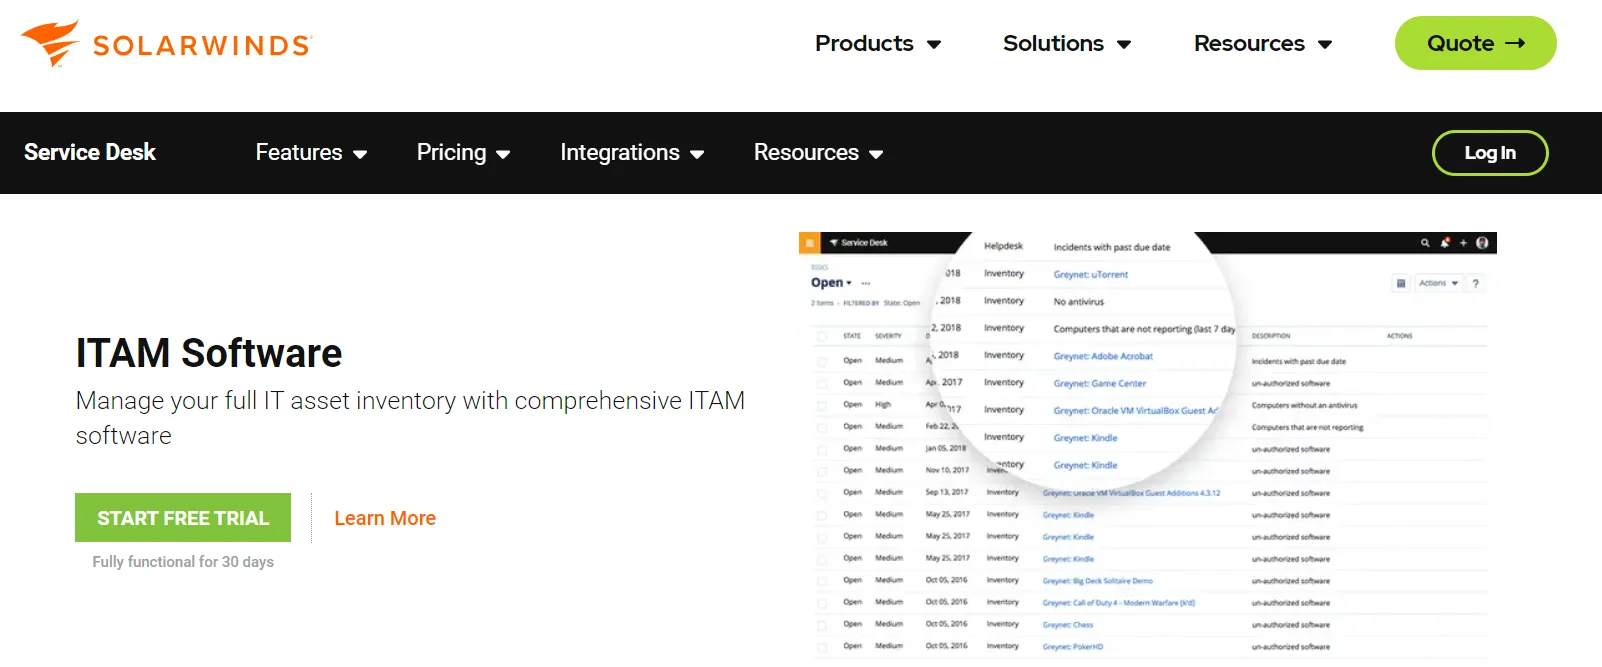Check the box for the Greynet: Chess row

click(822, 624)
